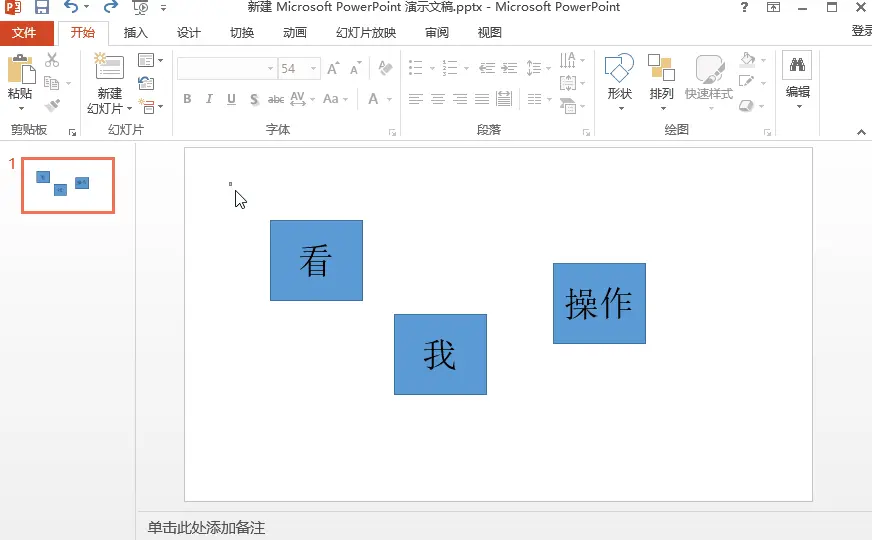Open Editing (编辑) menu

797,81
